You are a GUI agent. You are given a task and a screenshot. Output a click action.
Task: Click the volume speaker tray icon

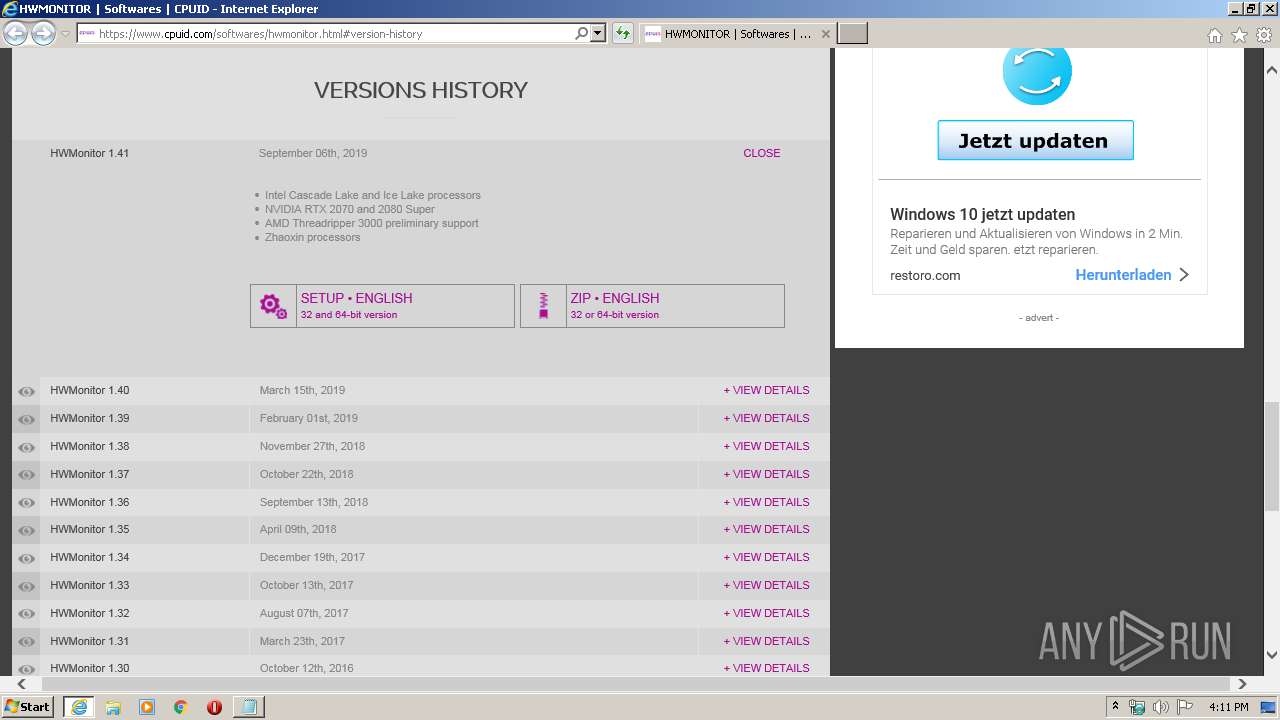(1160, 707)
